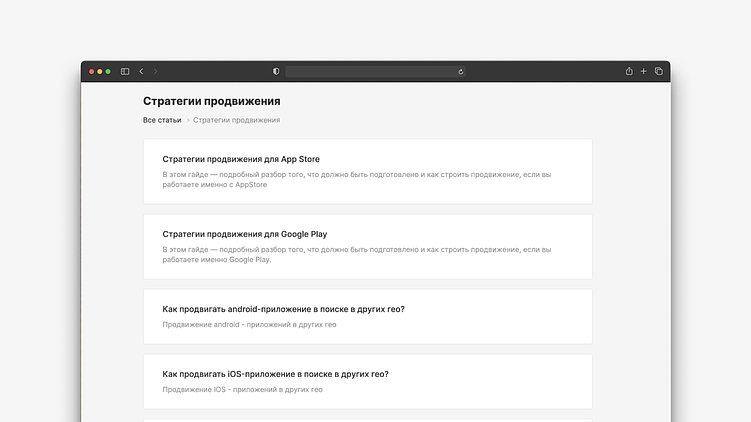
Task: Select the 'Стратегии продвижения' breadcrumb item
Action: pos(237,120)
